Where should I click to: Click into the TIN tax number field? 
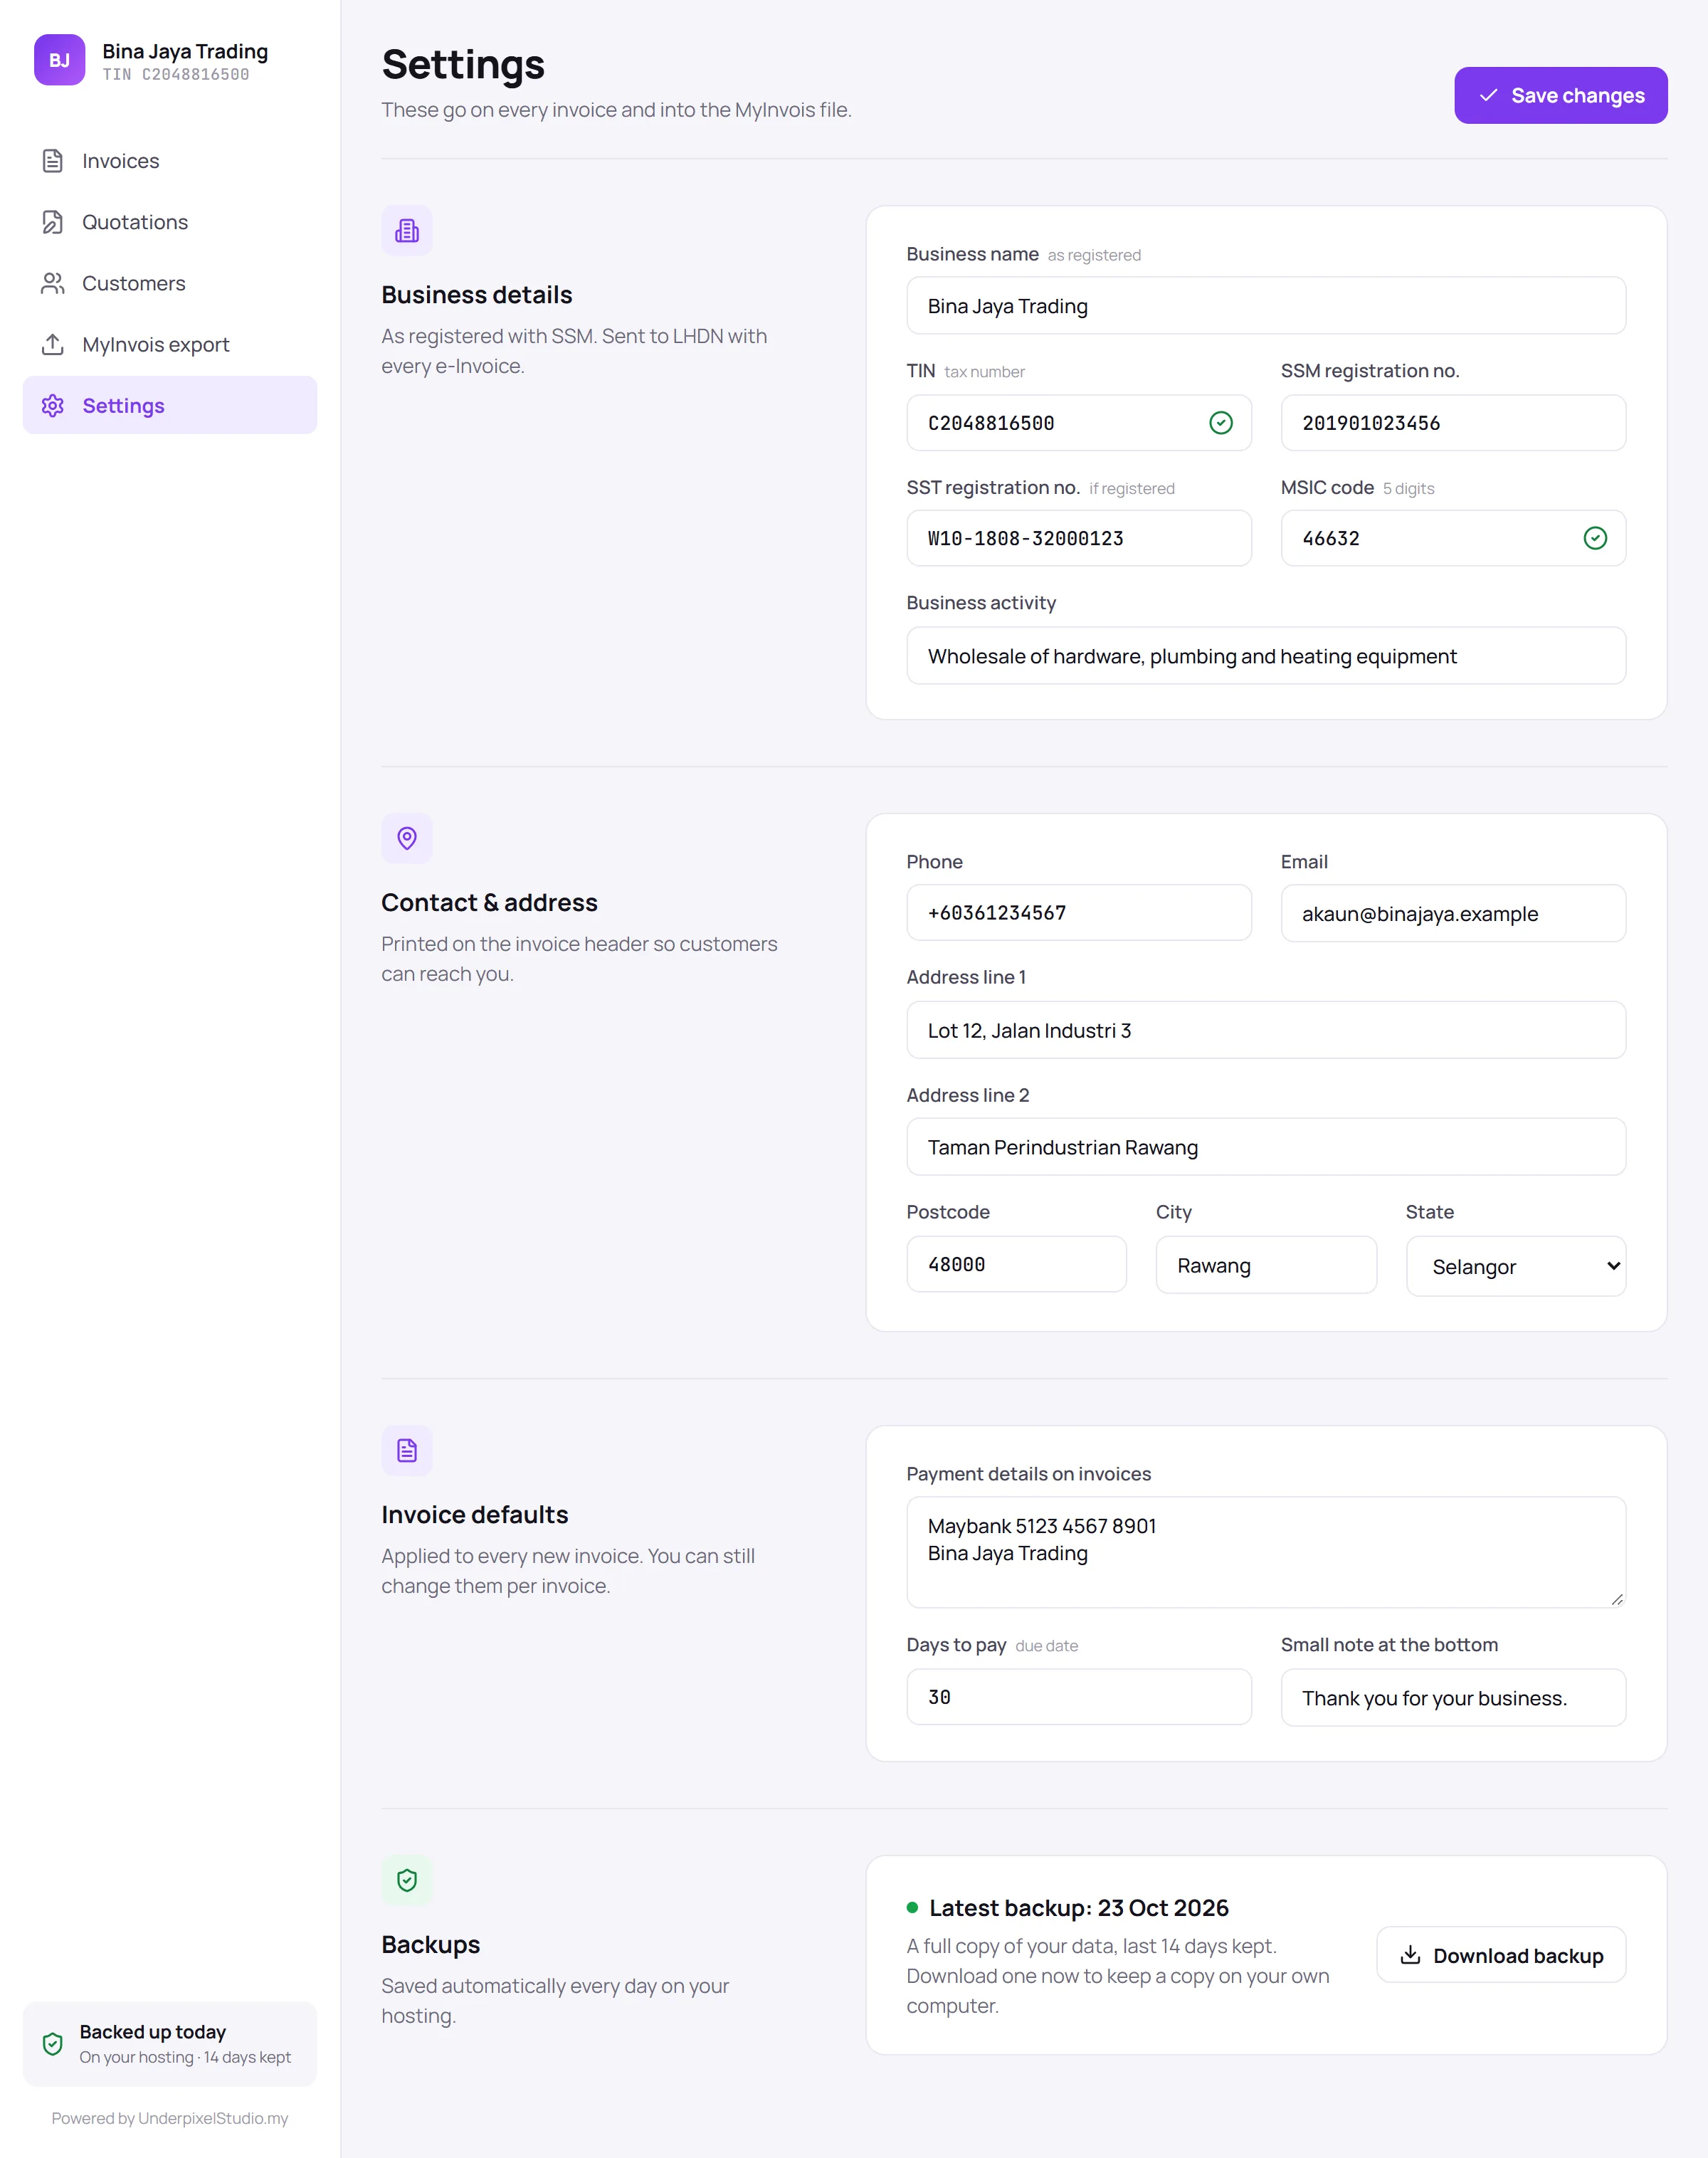pyautogui.click(x=1079, y=423)
